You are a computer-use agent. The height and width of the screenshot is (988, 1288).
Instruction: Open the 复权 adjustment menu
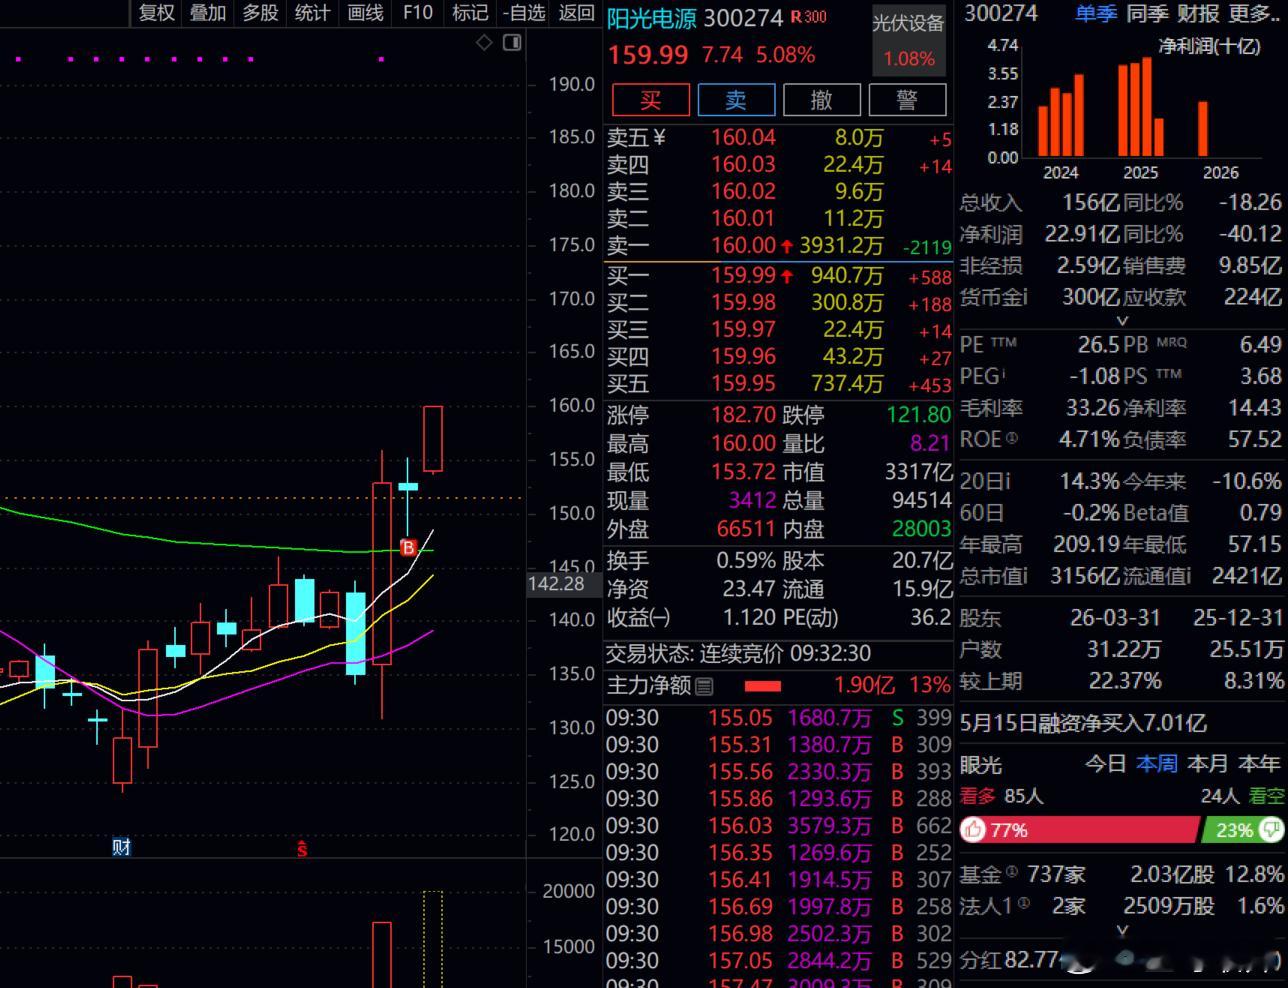[157, 13]
